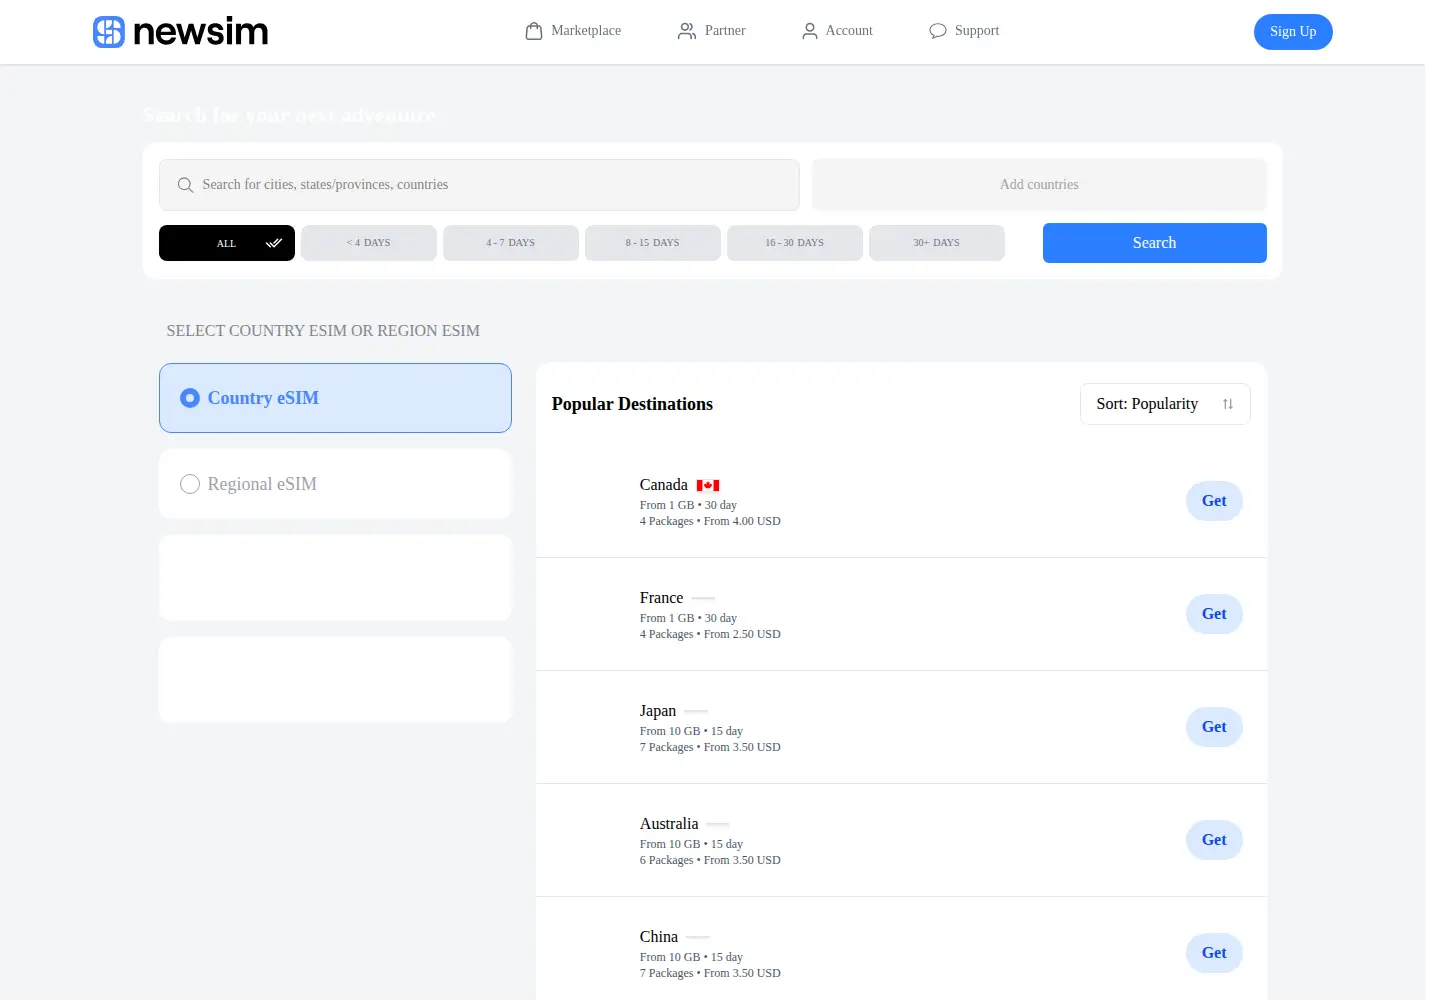Toggle the 4 - 7 DAYS filter
1440x1000 pixels.
coord(511,243)
